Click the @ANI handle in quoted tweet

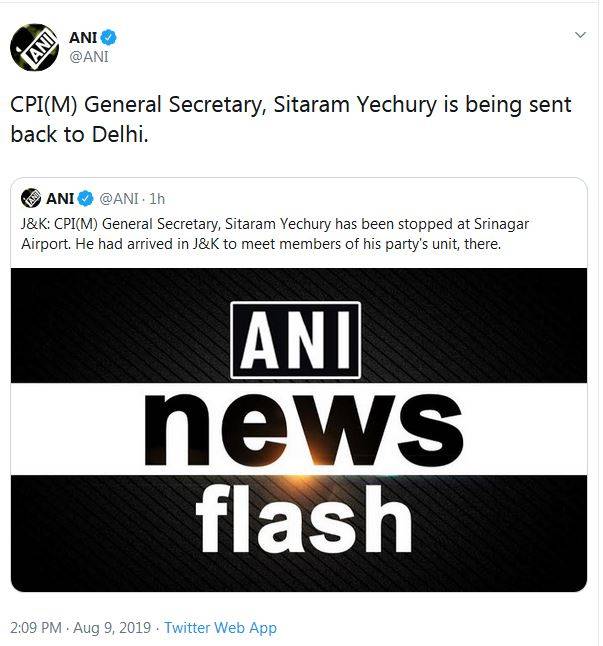coord(120,197)
